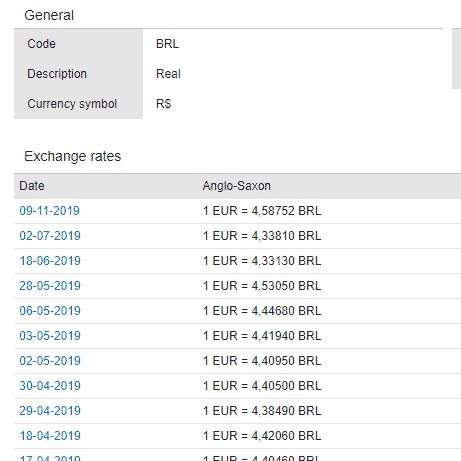Click the General section heading

point(49,15)
